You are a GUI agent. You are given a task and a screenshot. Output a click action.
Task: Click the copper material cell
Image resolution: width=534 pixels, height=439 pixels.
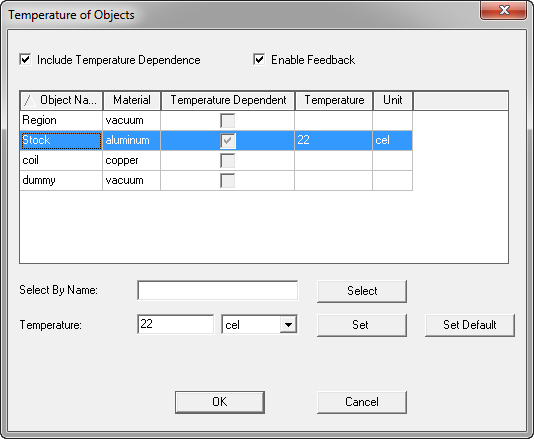(x=131, y=160)
